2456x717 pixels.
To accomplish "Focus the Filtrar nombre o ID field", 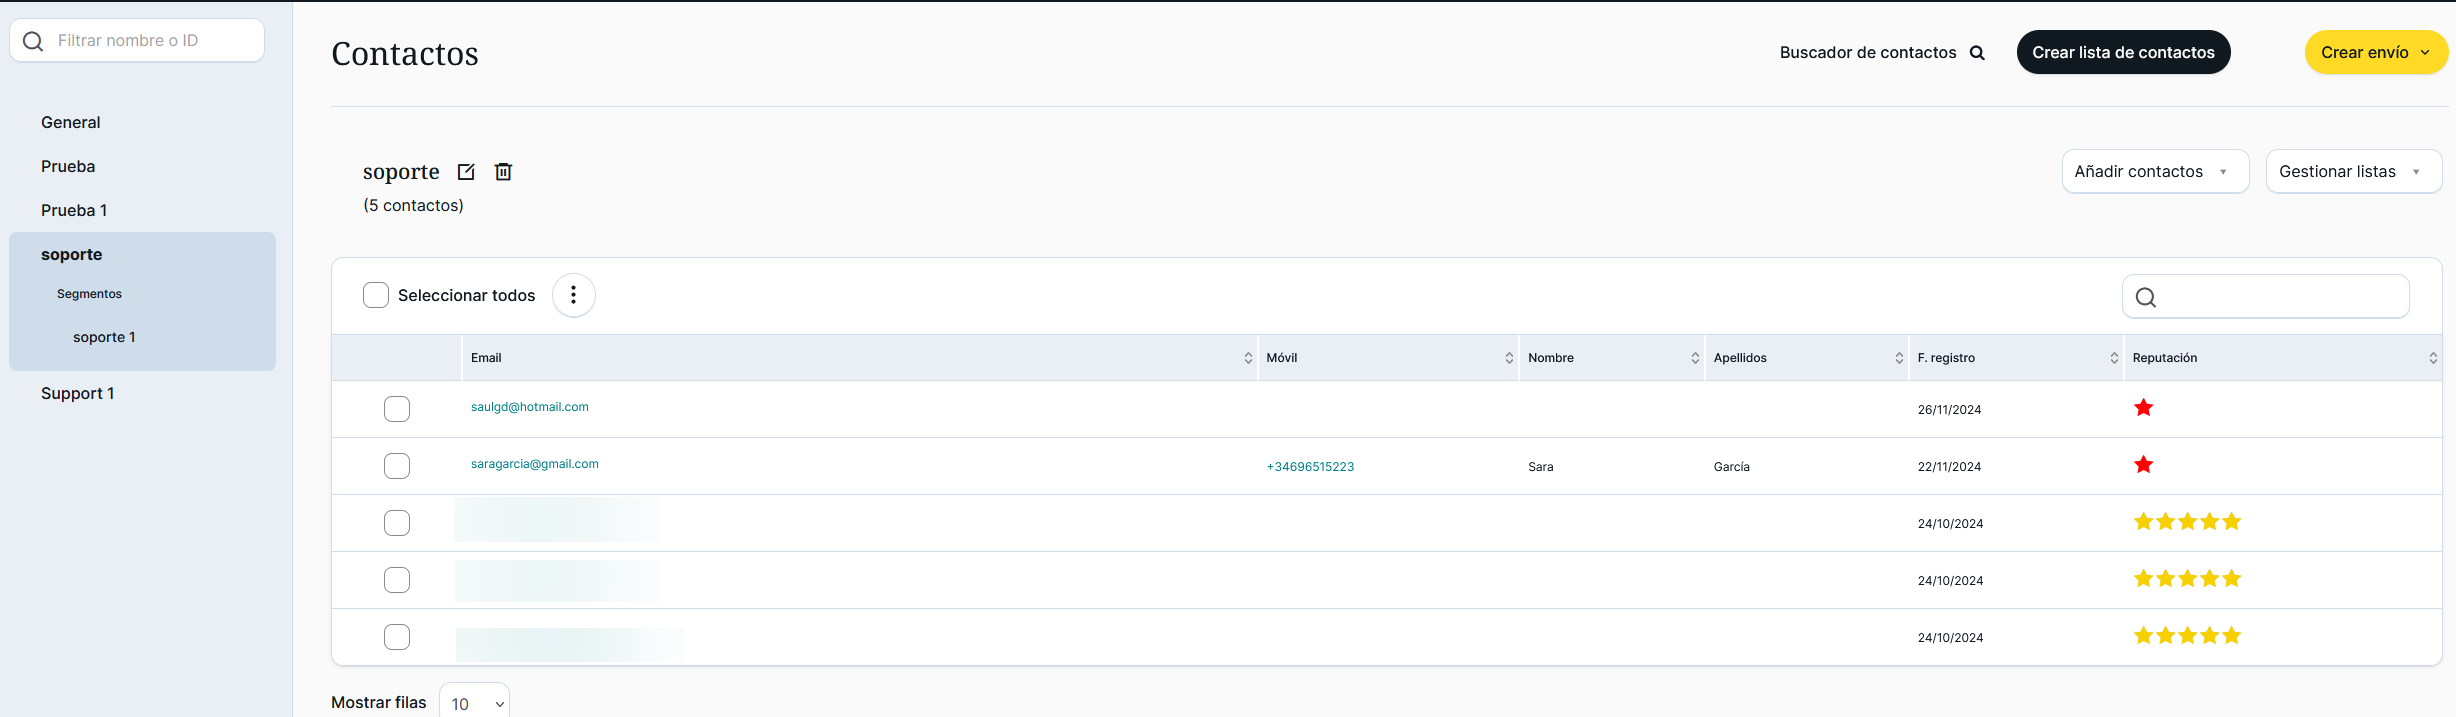I will (150, 41).
